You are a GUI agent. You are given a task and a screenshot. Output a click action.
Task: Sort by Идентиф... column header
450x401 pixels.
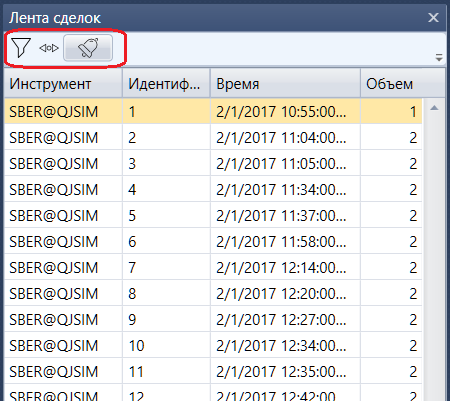(166, 83)
